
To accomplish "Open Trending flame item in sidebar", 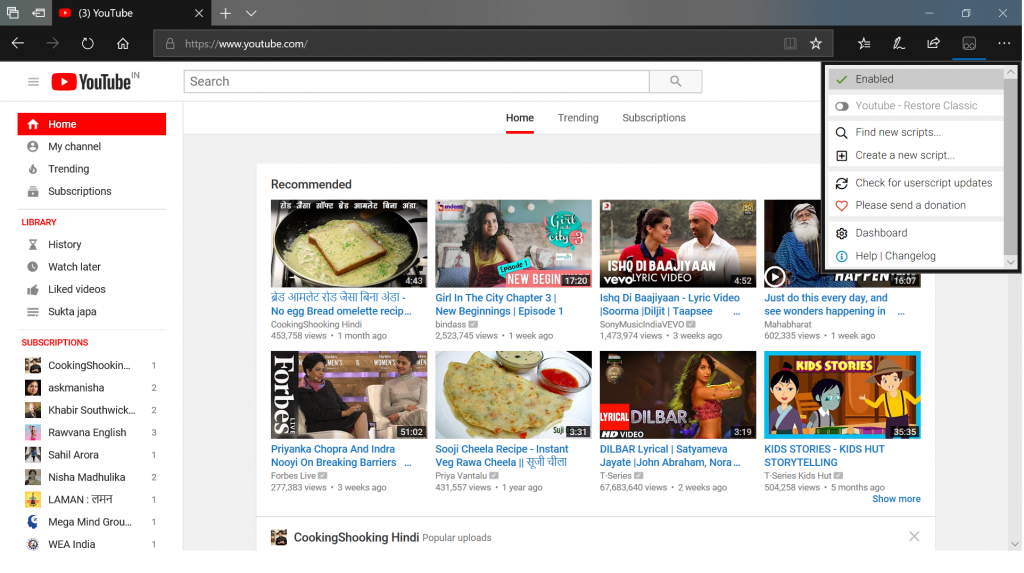I will (91, 169).
